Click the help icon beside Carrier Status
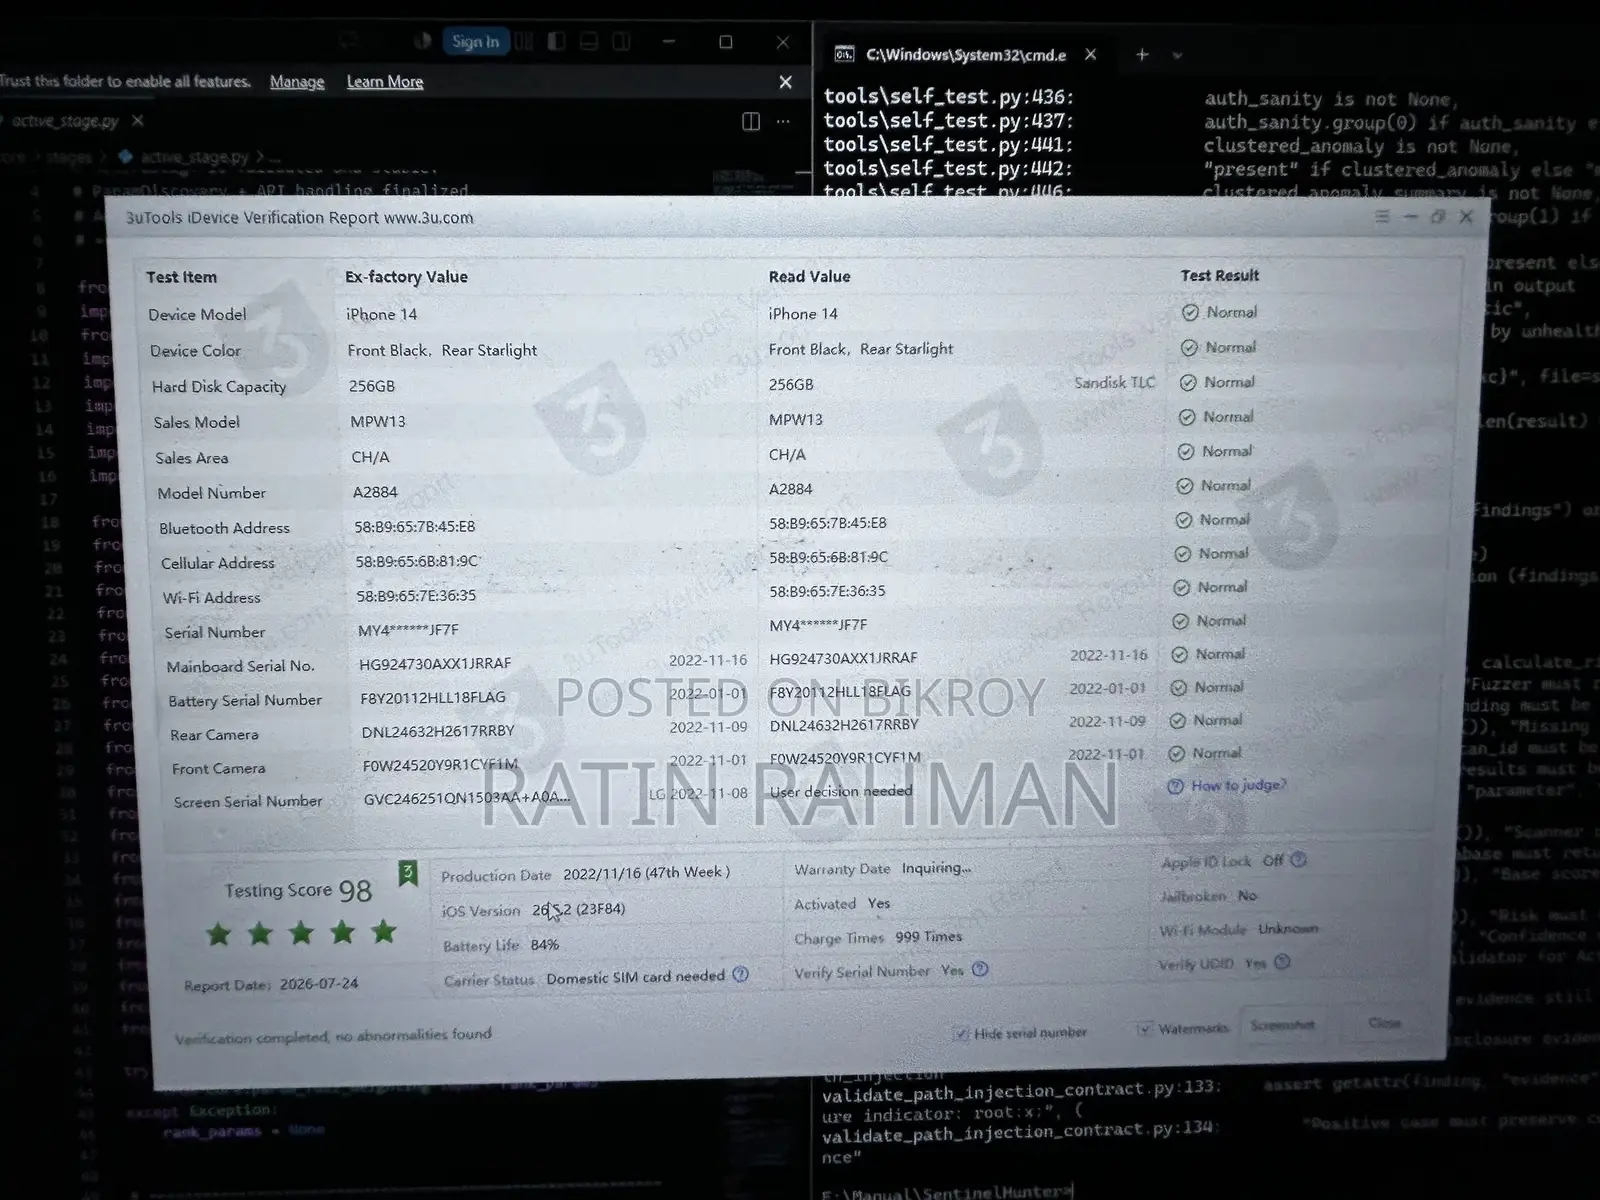This screenshot has height=1200, width=1600. (740, 974)
